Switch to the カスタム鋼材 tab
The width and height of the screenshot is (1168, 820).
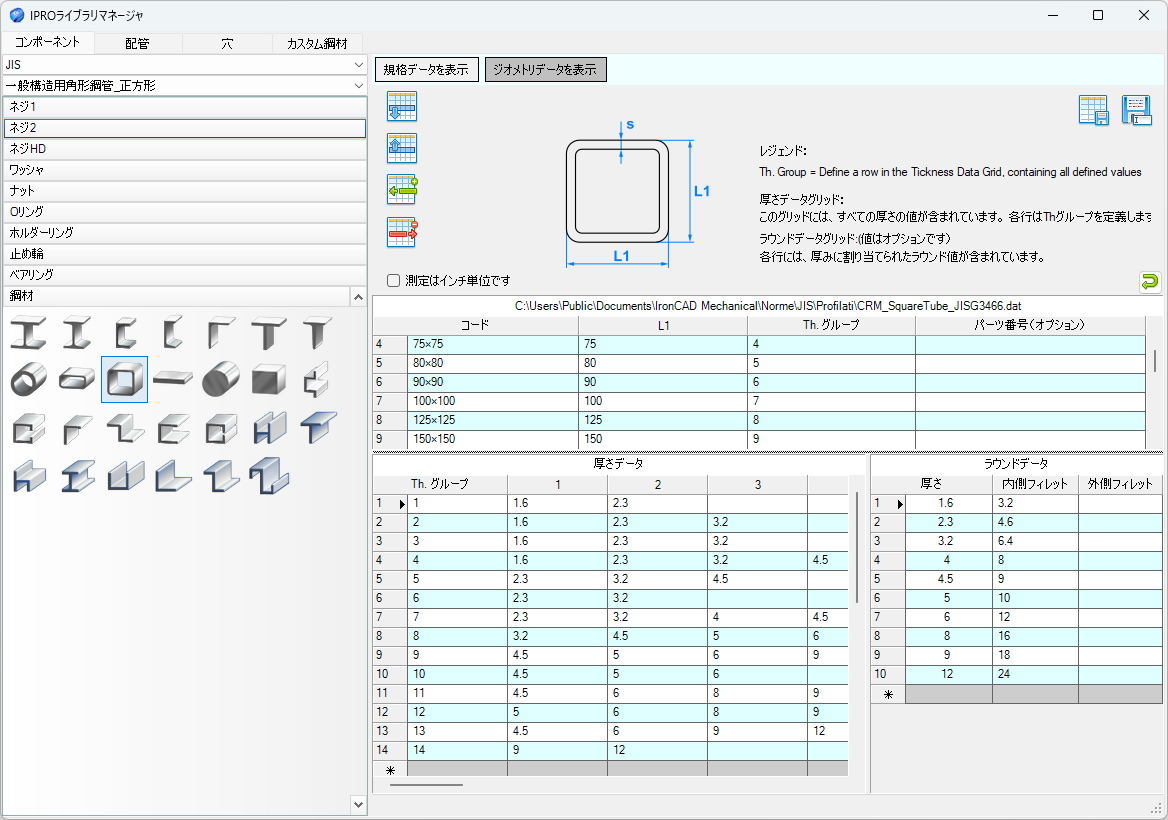pos(317,44)
